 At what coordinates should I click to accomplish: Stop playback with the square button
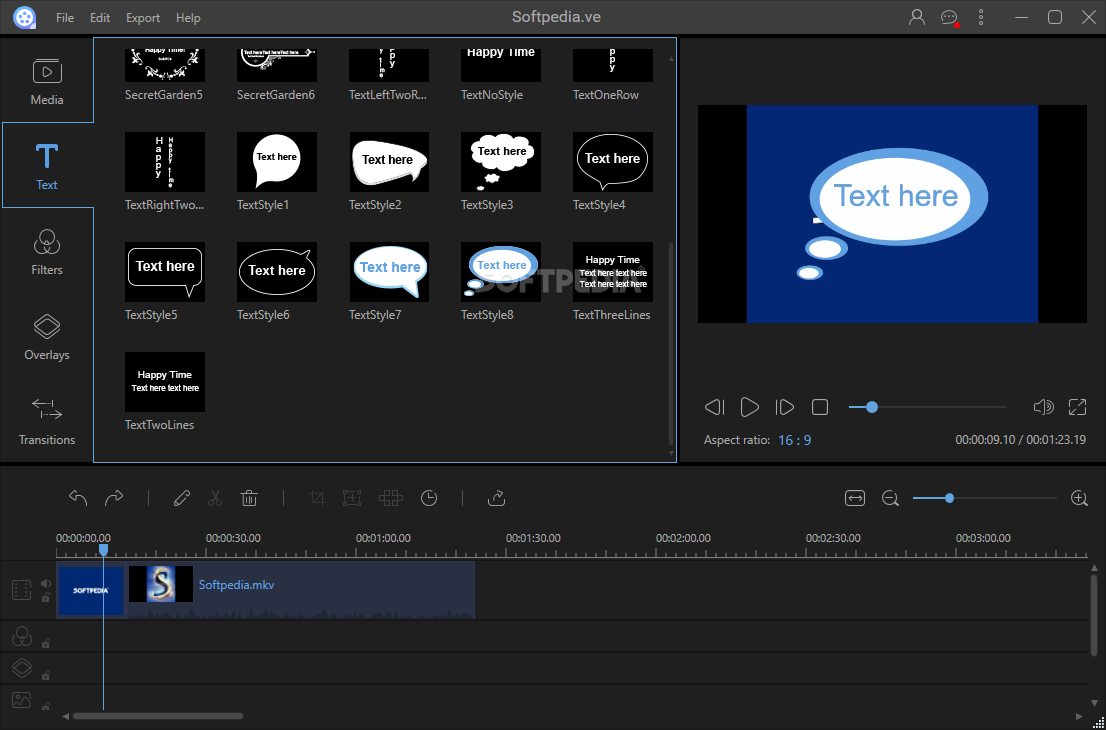[820, 407]
